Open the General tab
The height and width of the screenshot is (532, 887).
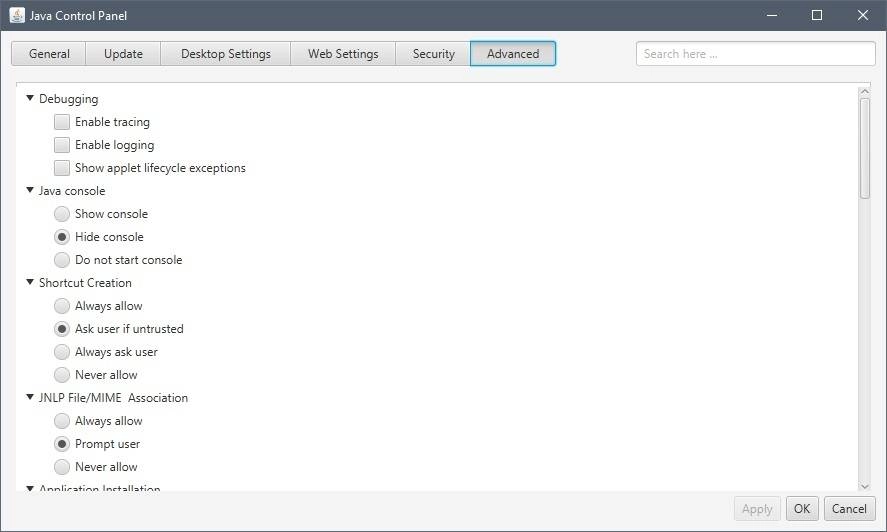pos(49,54)
